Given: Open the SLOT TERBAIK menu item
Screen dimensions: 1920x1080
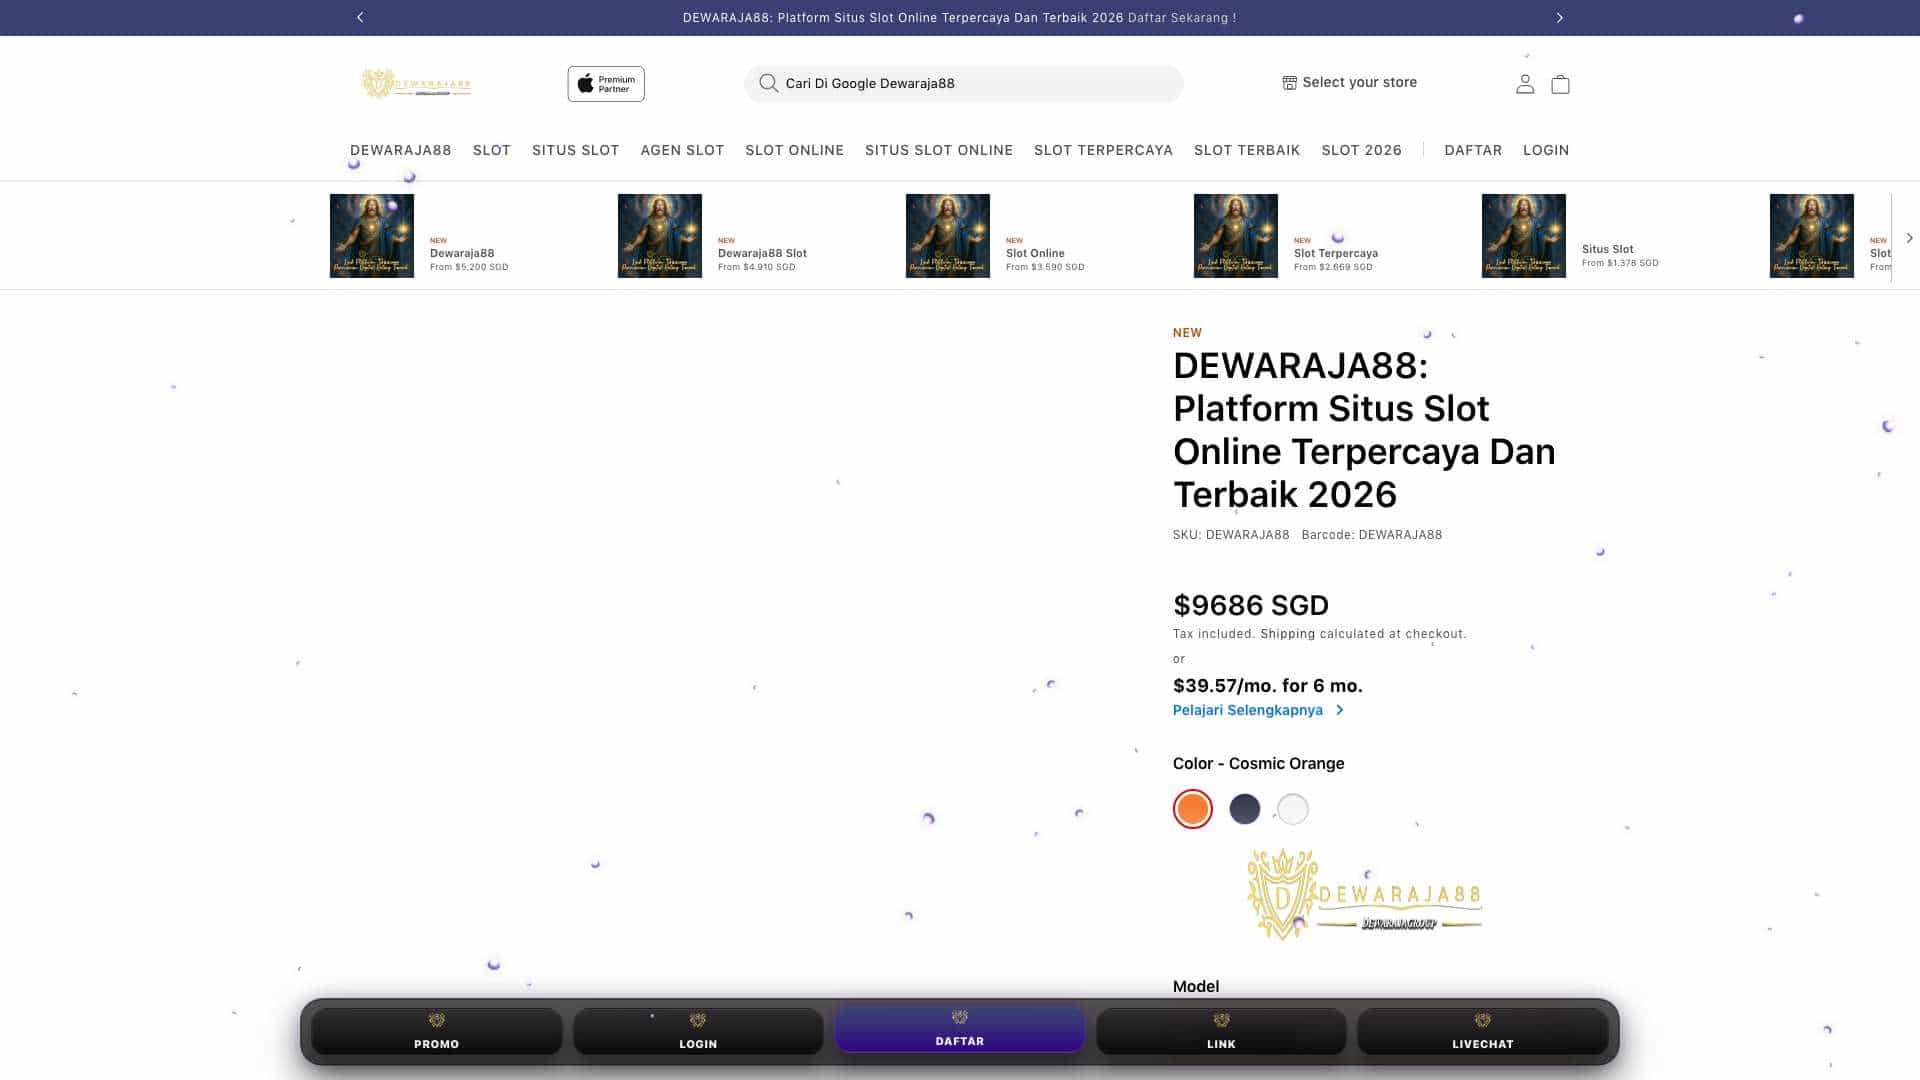Looking at the screenshot, I should 1246,150.
